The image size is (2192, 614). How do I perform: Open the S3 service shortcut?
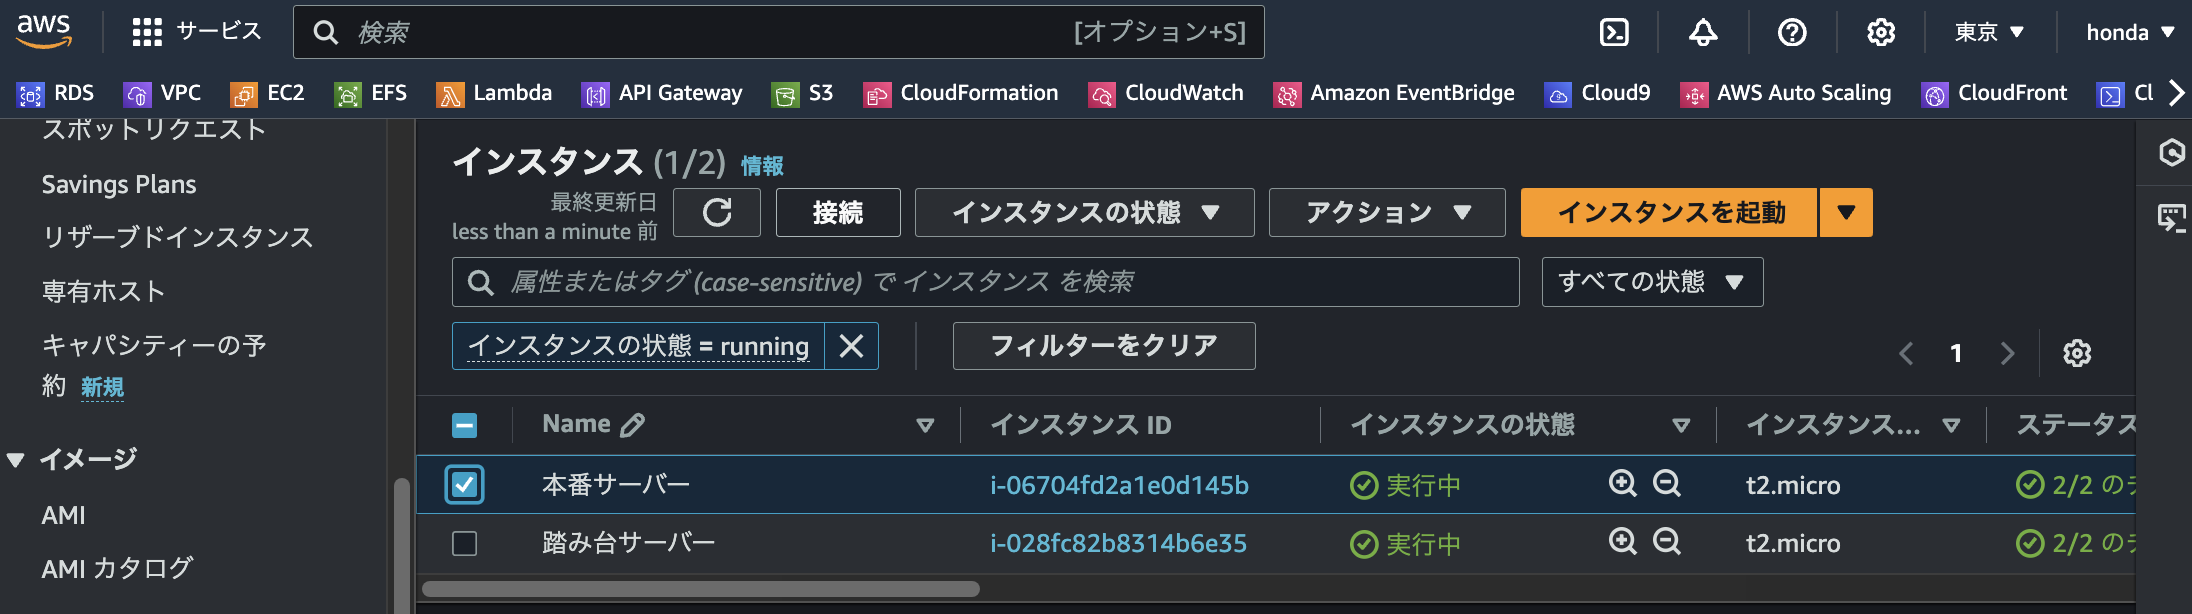coord(805,93)
